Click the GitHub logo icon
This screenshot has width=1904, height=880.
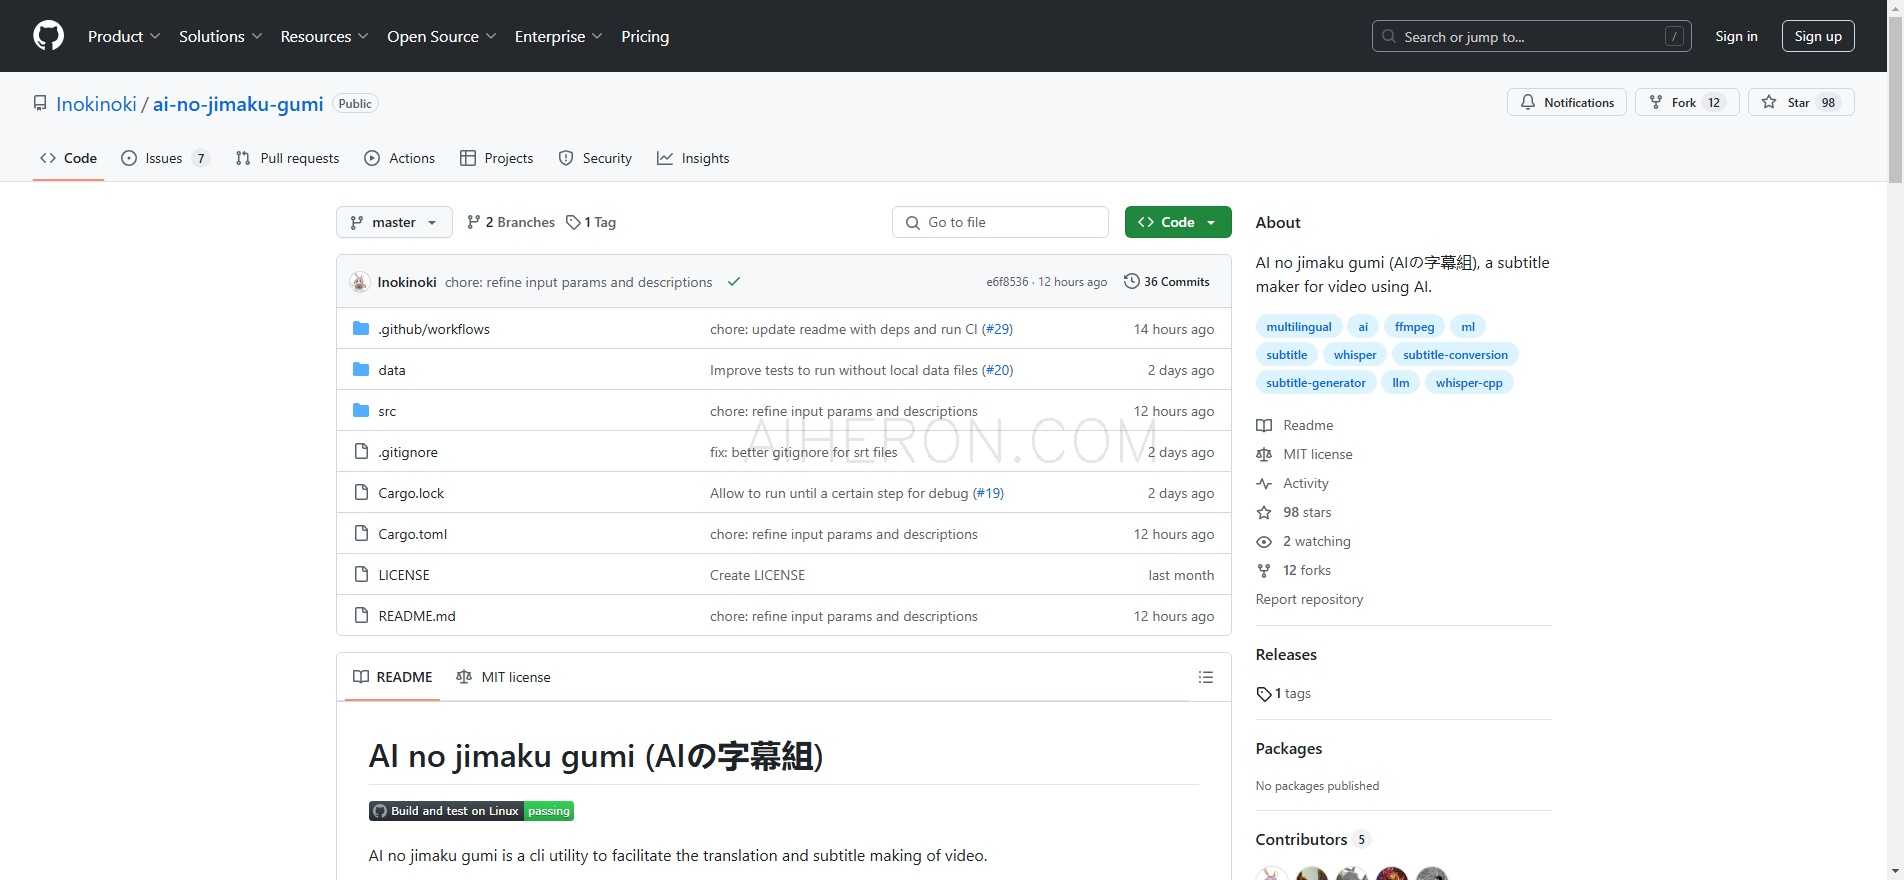point(48,36)
